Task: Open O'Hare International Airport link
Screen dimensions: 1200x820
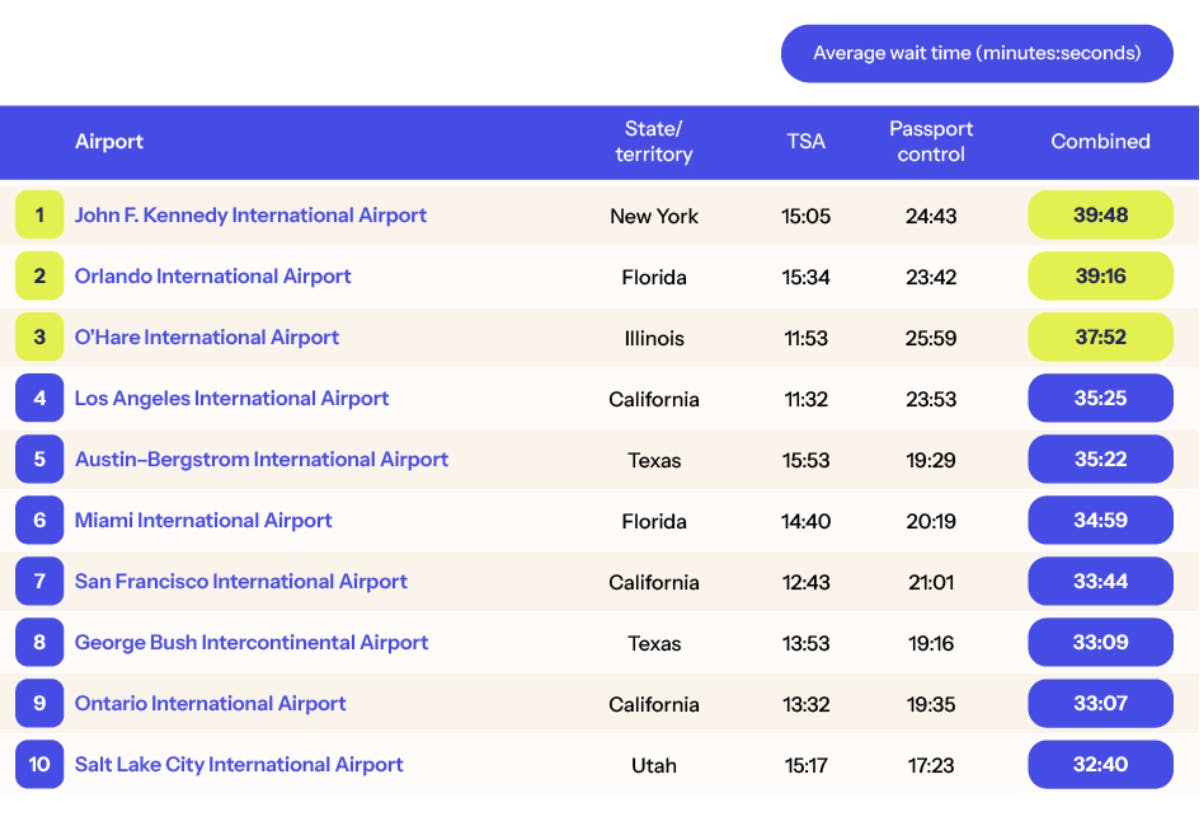Action: point(207,337)
